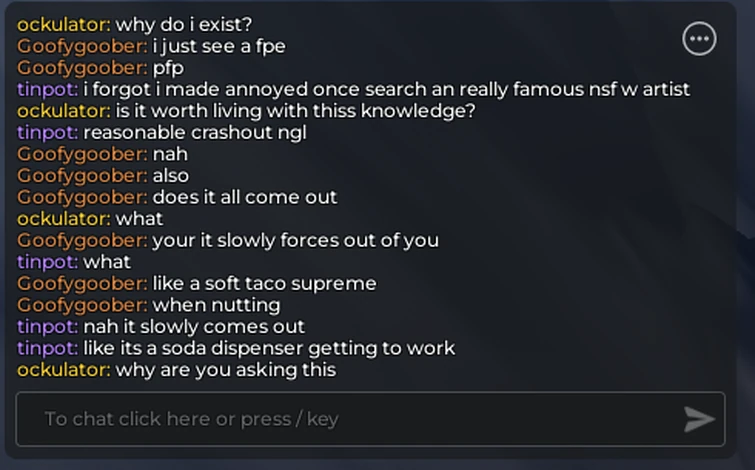Select tinpot's name on 'soda dispenser' message

click(48, 349)
